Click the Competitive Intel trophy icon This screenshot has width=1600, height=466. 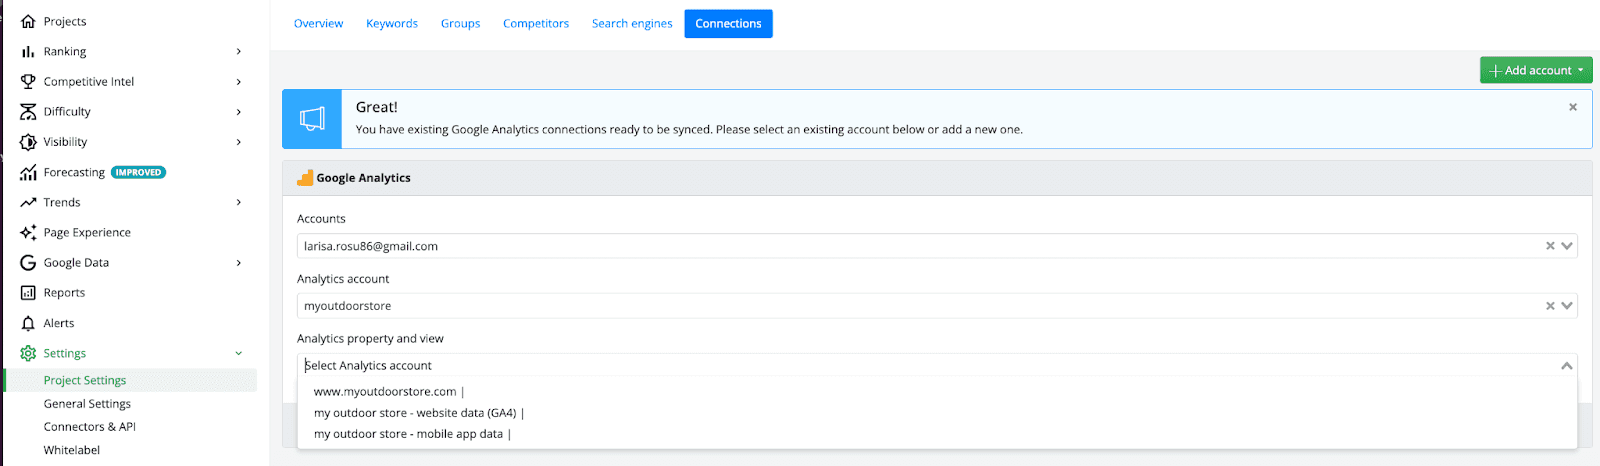[28, 81]
